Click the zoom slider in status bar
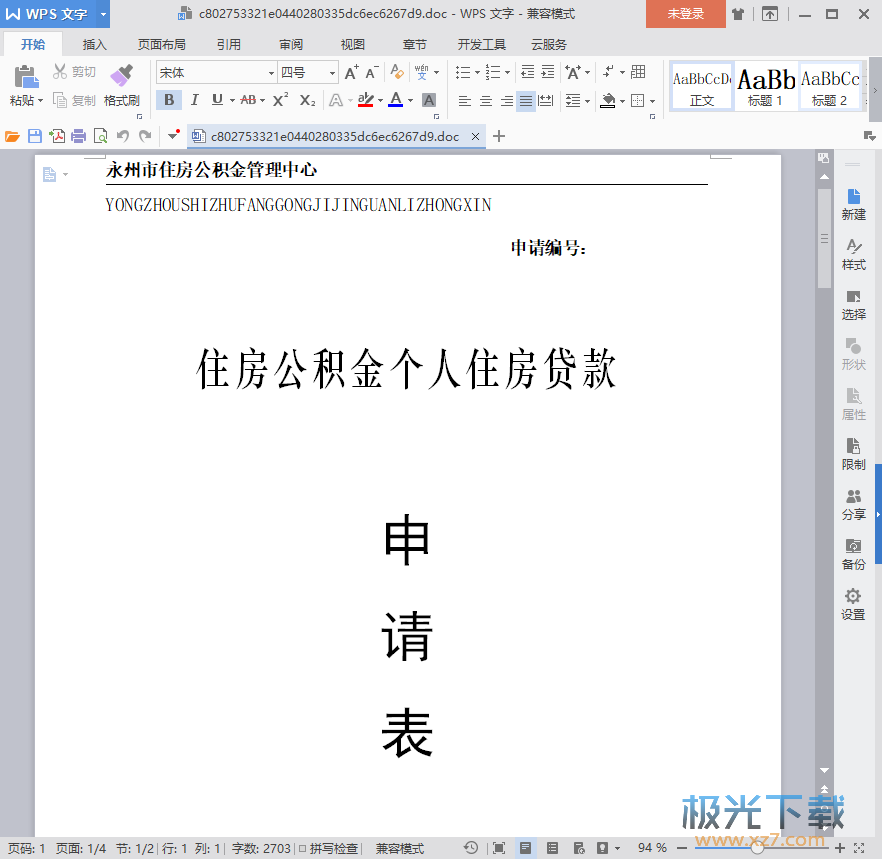The width and height of the screenshot is (882, 859). 757,848
